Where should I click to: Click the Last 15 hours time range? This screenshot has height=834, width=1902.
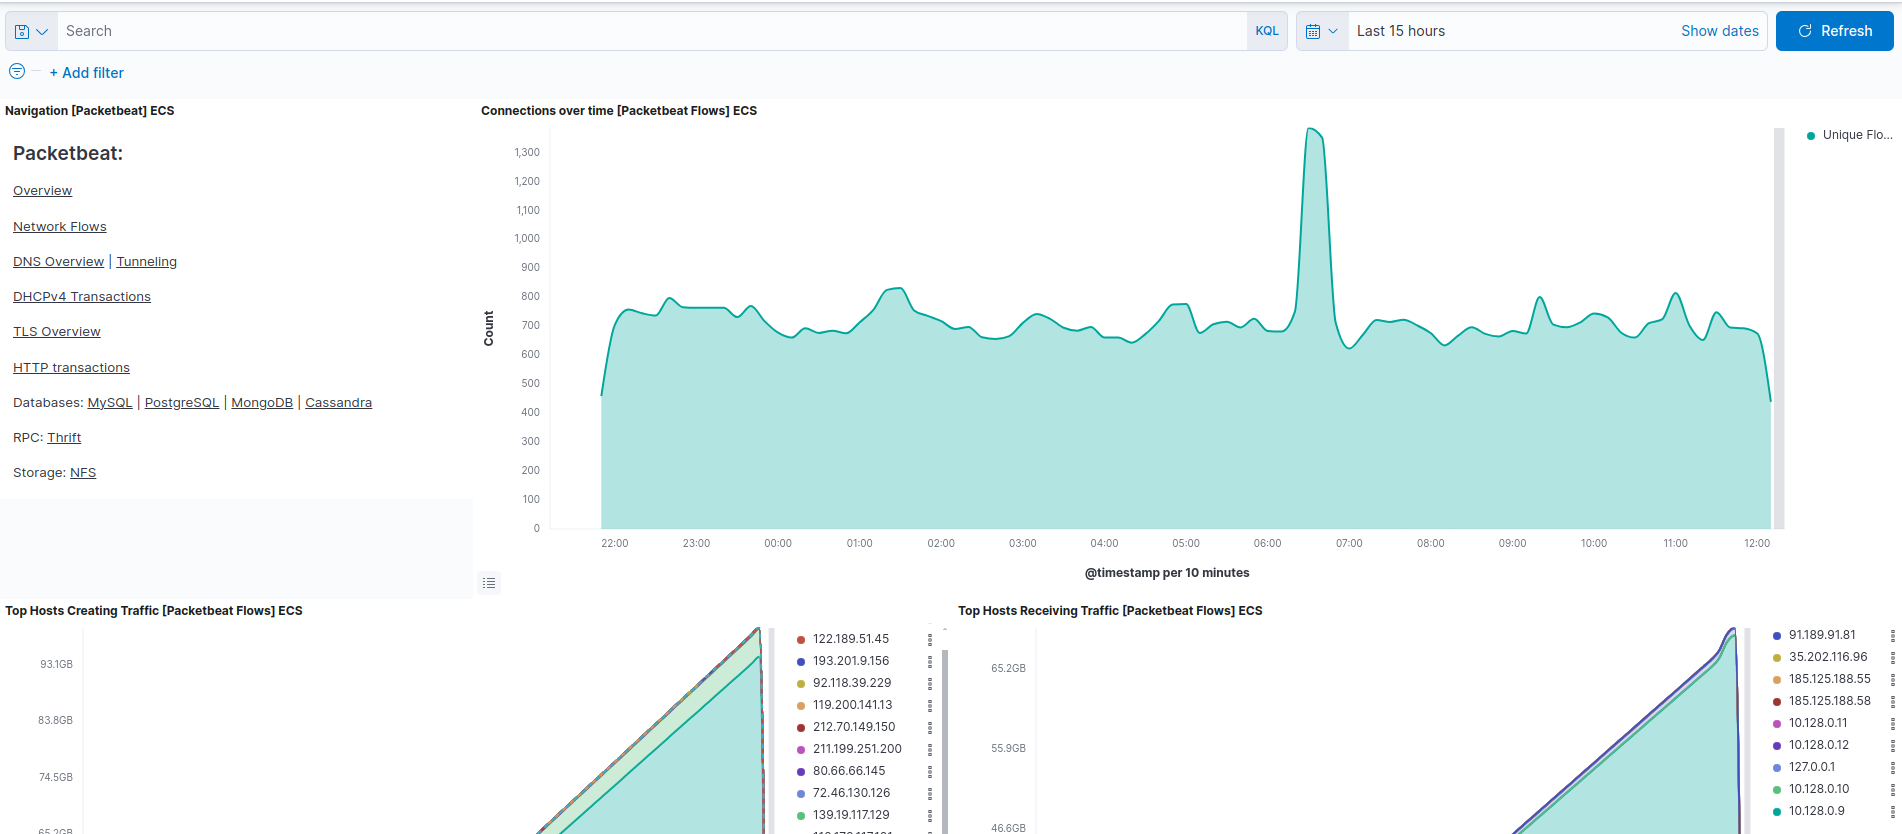[1400, 31]
